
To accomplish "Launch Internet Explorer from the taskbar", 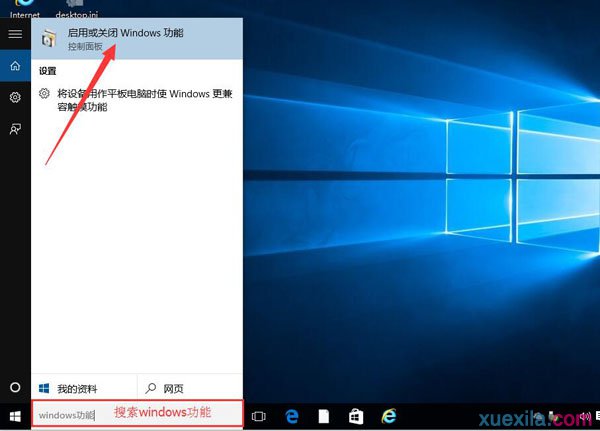I will (389, 416).
